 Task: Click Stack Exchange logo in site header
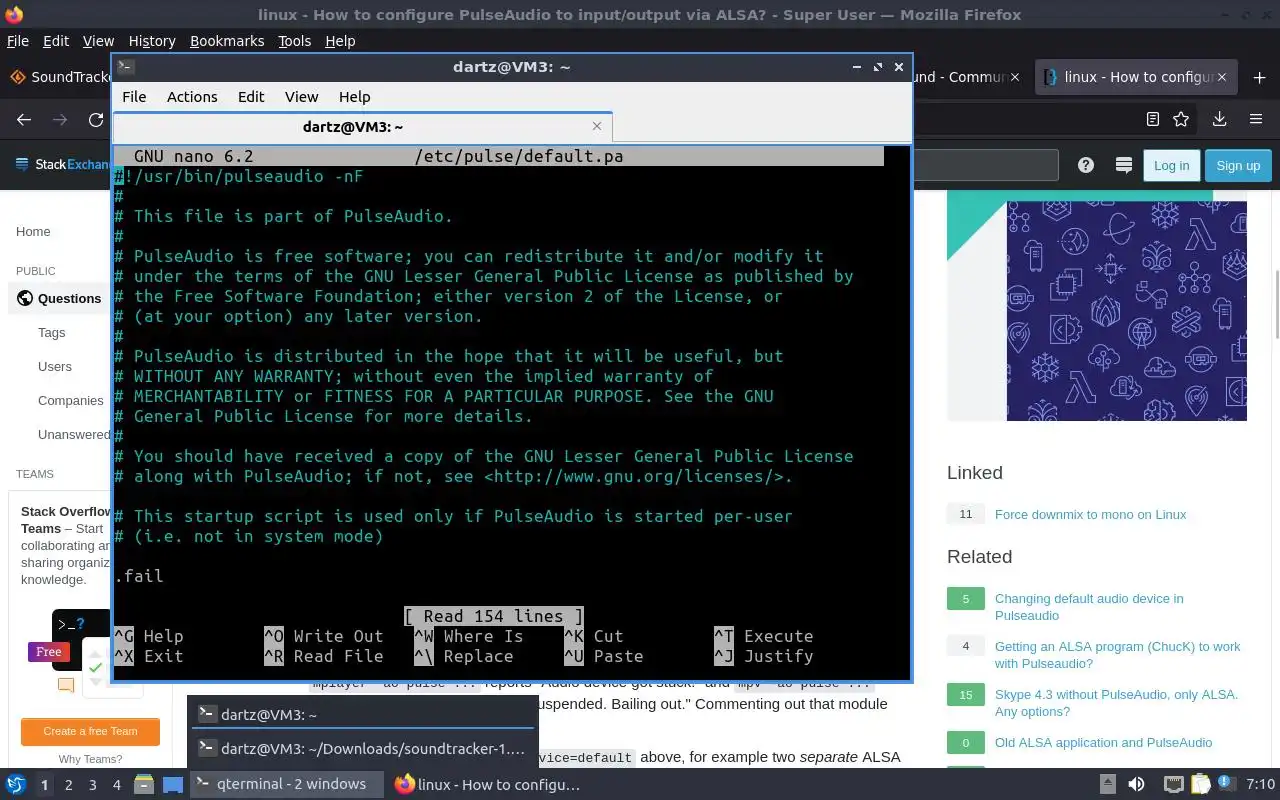[x=62, y=165]
